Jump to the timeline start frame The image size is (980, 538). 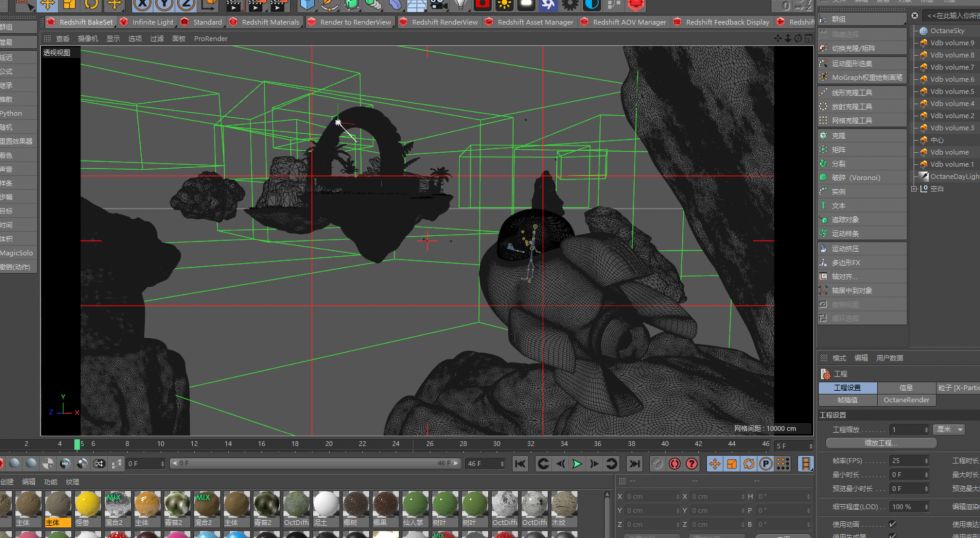click(520, 464)
